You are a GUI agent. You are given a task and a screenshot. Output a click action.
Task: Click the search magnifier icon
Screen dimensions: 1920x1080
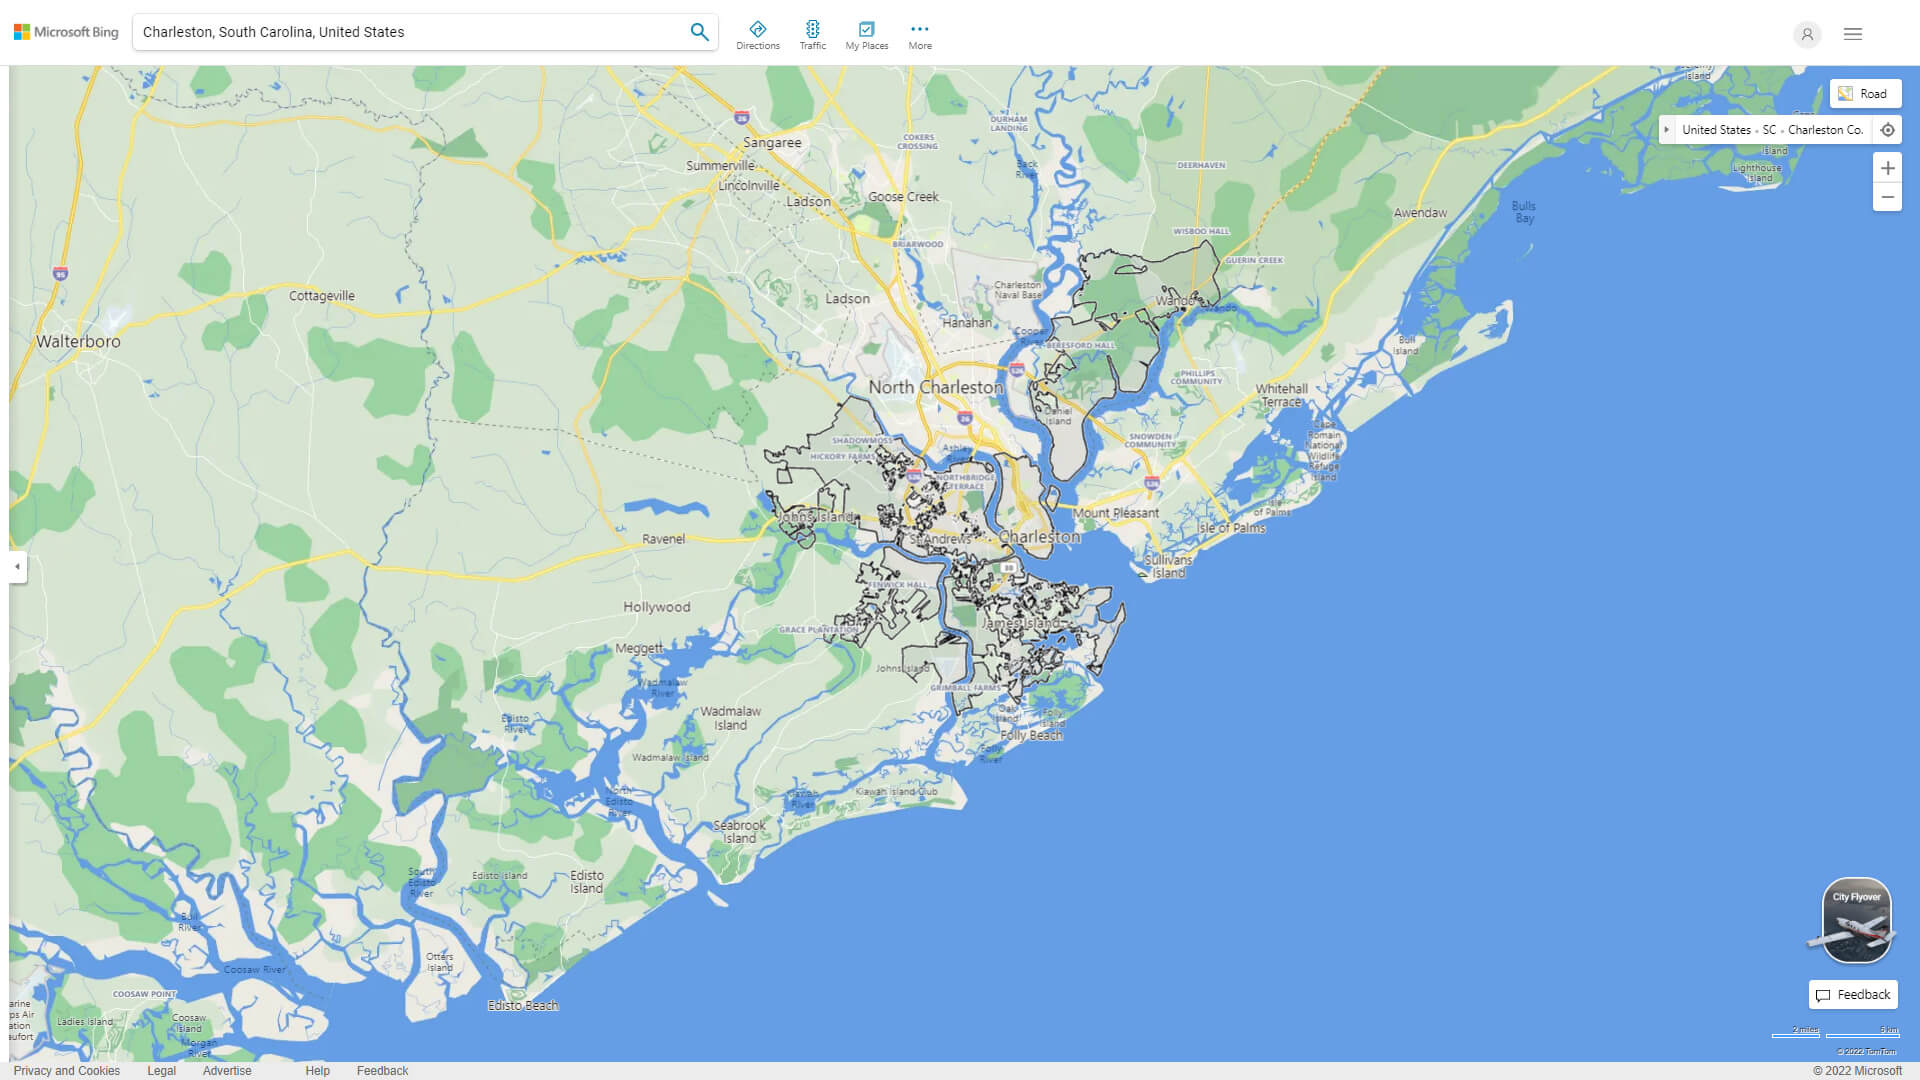coord(699,31)
